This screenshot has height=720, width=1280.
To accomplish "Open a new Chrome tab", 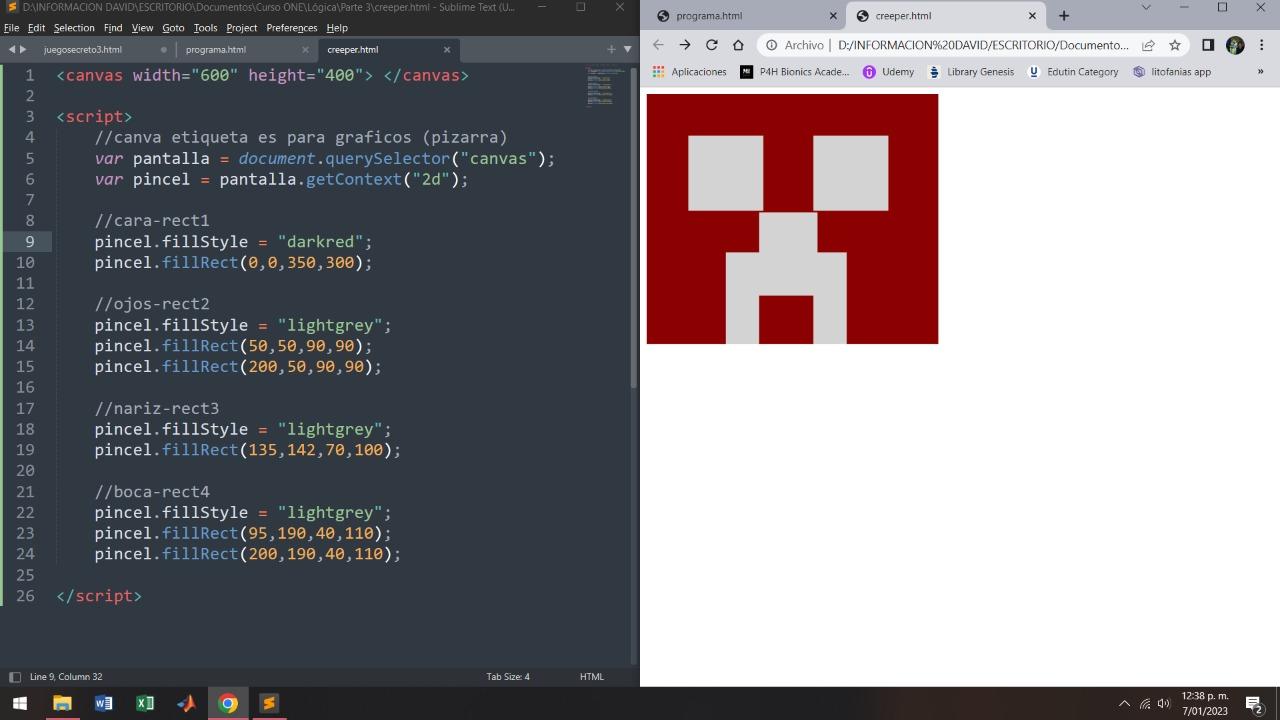I will (x=1064, y=16).
